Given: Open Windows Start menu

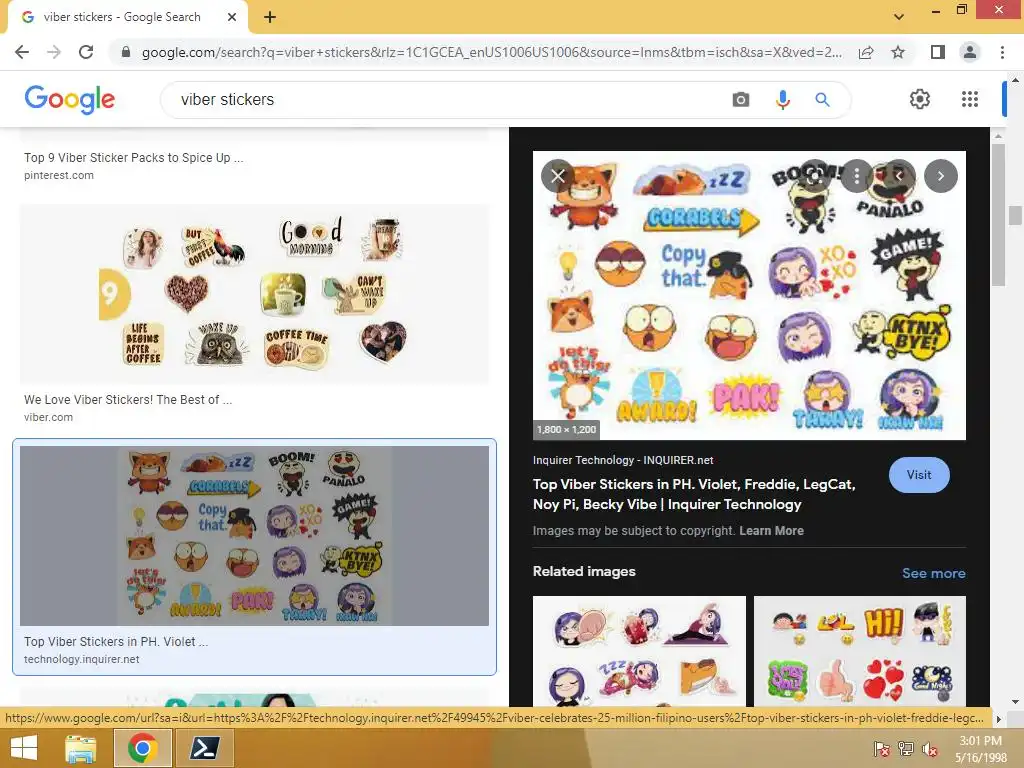Looking at the screenshot, I should [24, 748].
